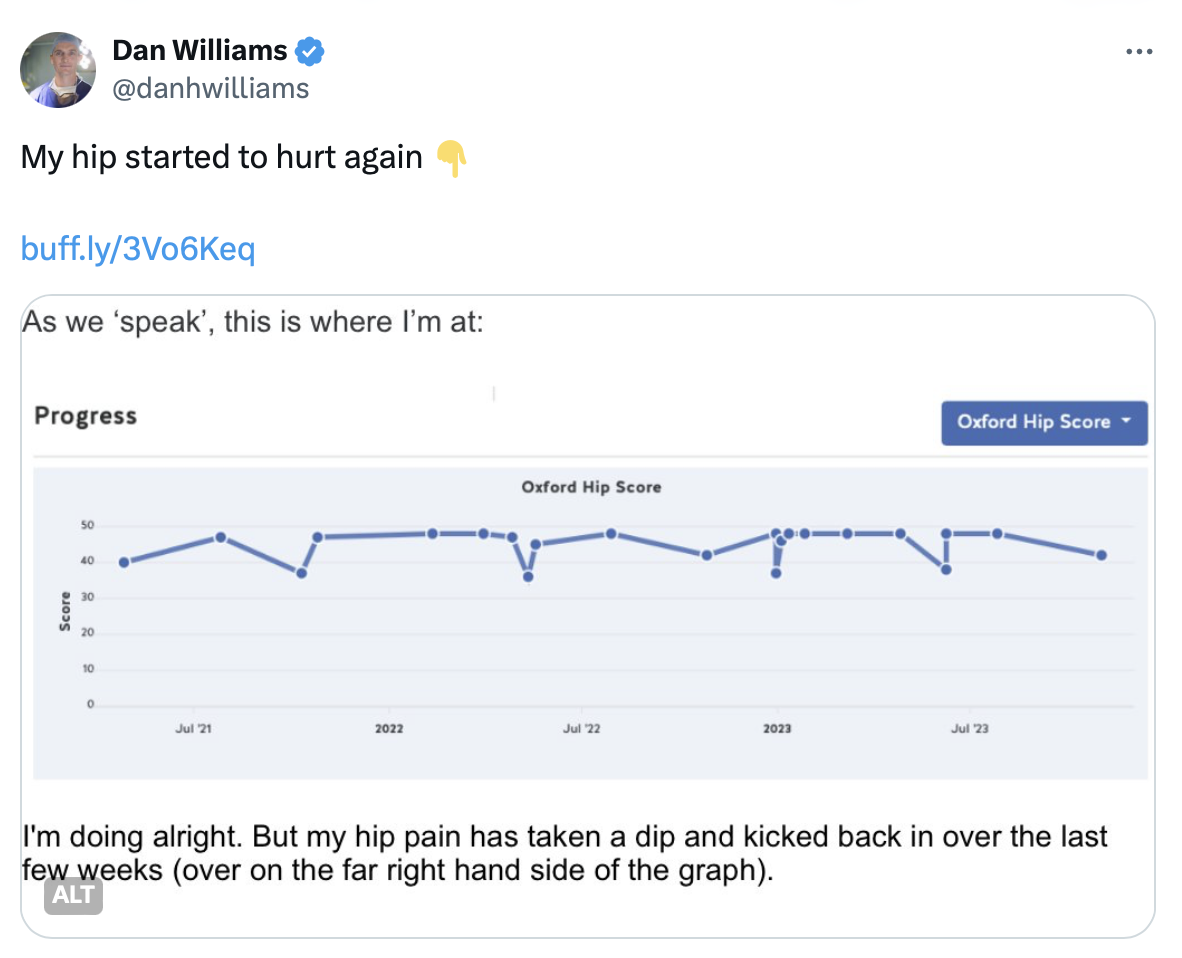Click the pointing-down hand emoji
Image resolution: width=1182 pixels, height=958 pixels.
[x=451, y=157]
